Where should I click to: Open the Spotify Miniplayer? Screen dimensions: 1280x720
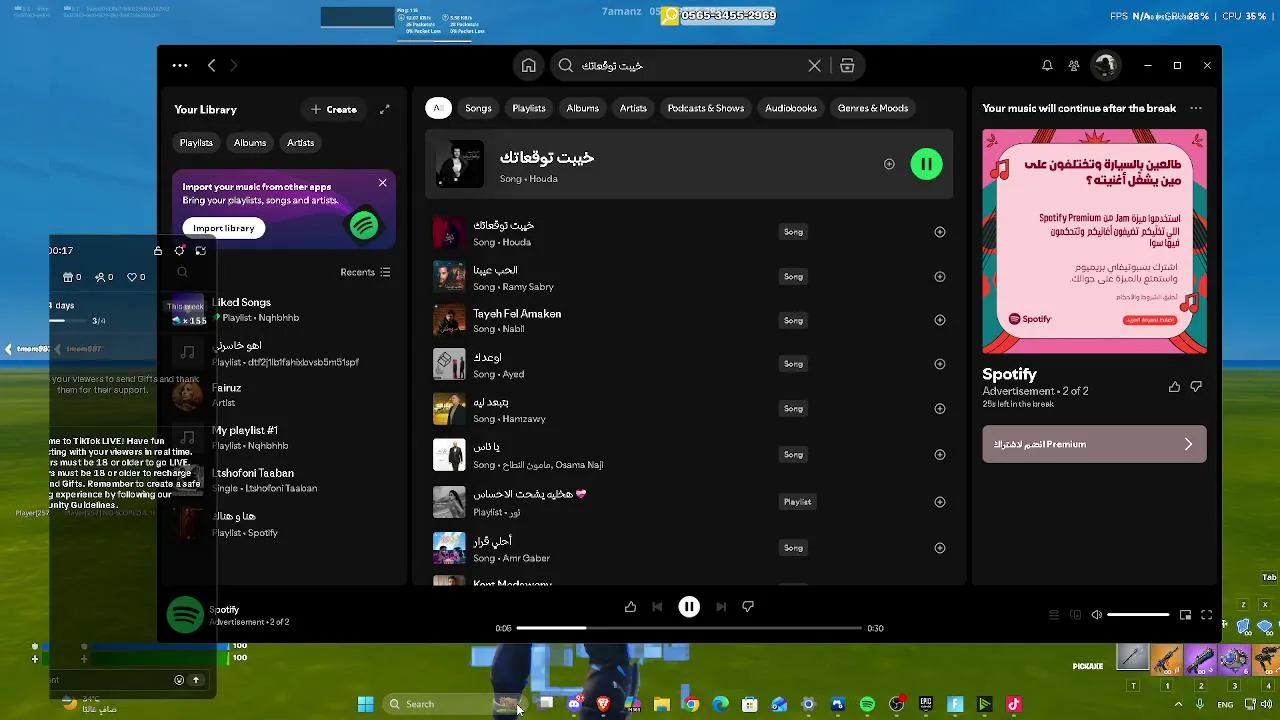point(1185,615)
